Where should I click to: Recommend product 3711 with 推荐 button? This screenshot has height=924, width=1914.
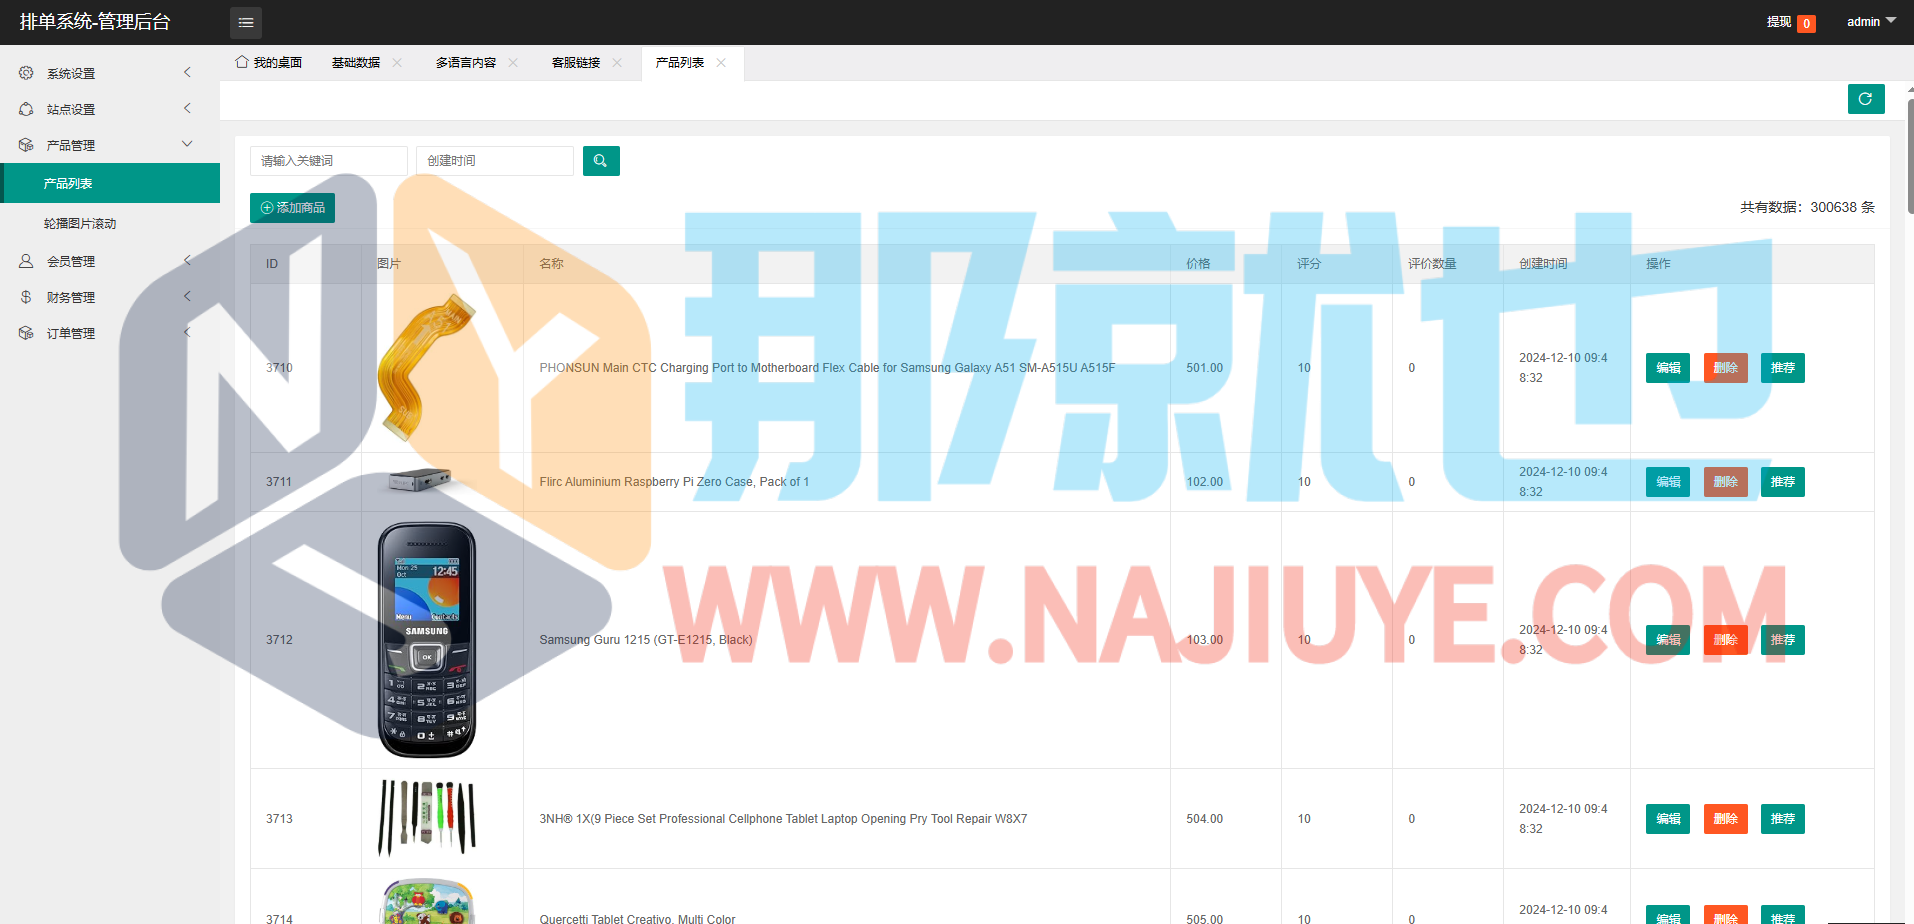[1782, 482]
